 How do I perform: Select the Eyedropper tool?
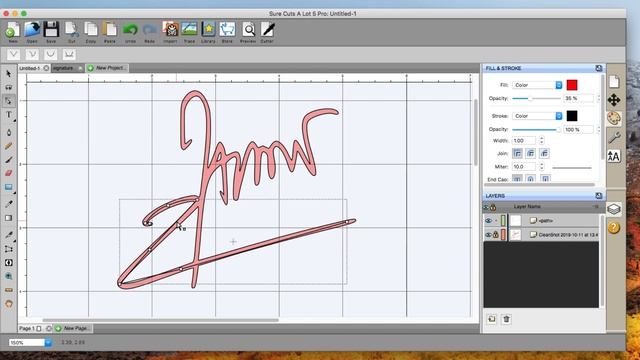(9, 204)
